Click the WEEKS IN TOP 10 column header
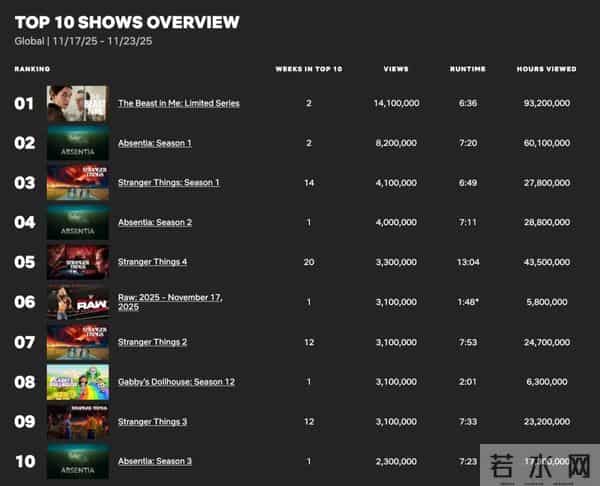Viewport: 600px width, 486px height. (309, 69)
